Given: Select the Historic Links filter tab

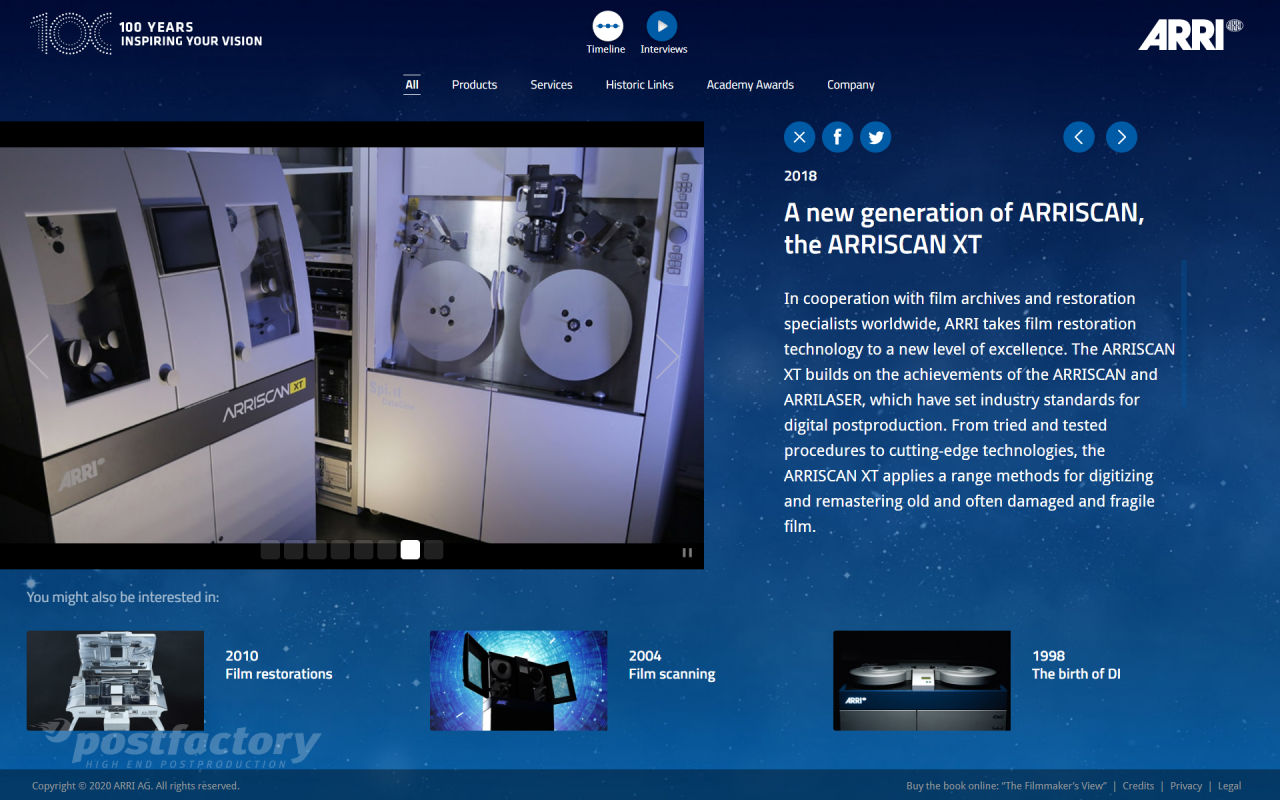Looking at the screenshot, I should click(x=640, y=85).
